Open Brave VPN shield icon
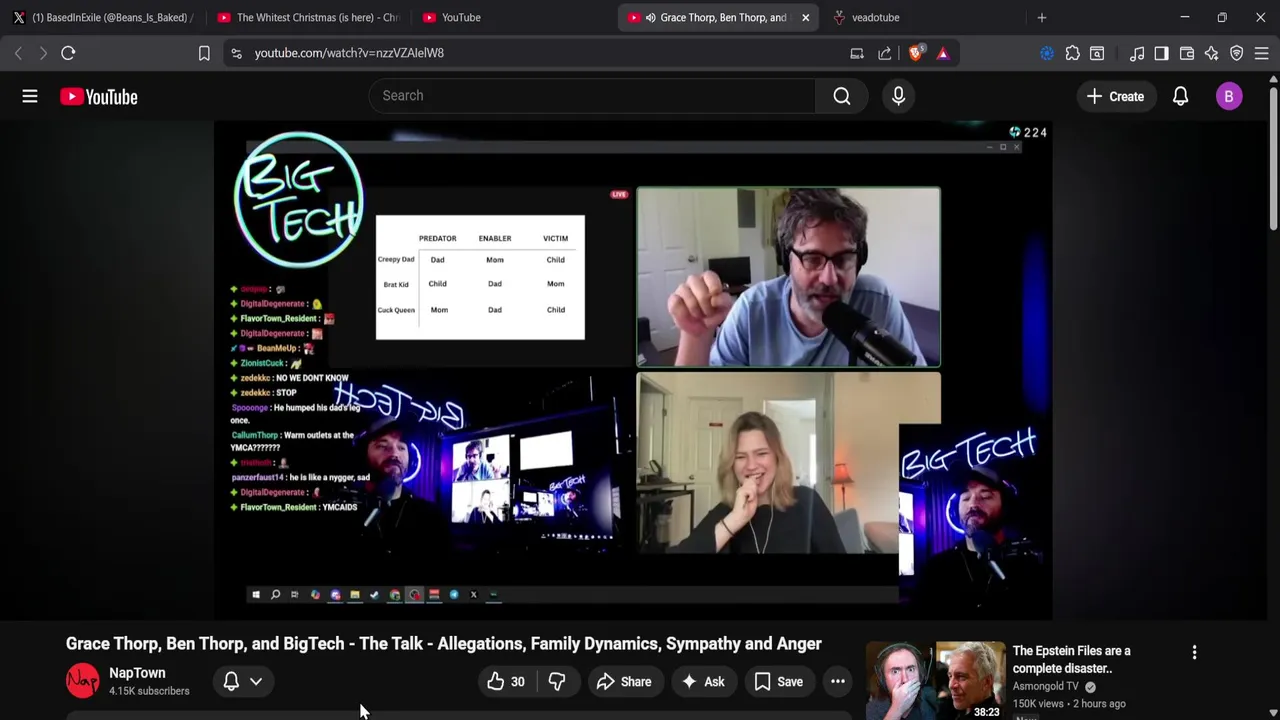1280x720 pixels. point(1236,53)
